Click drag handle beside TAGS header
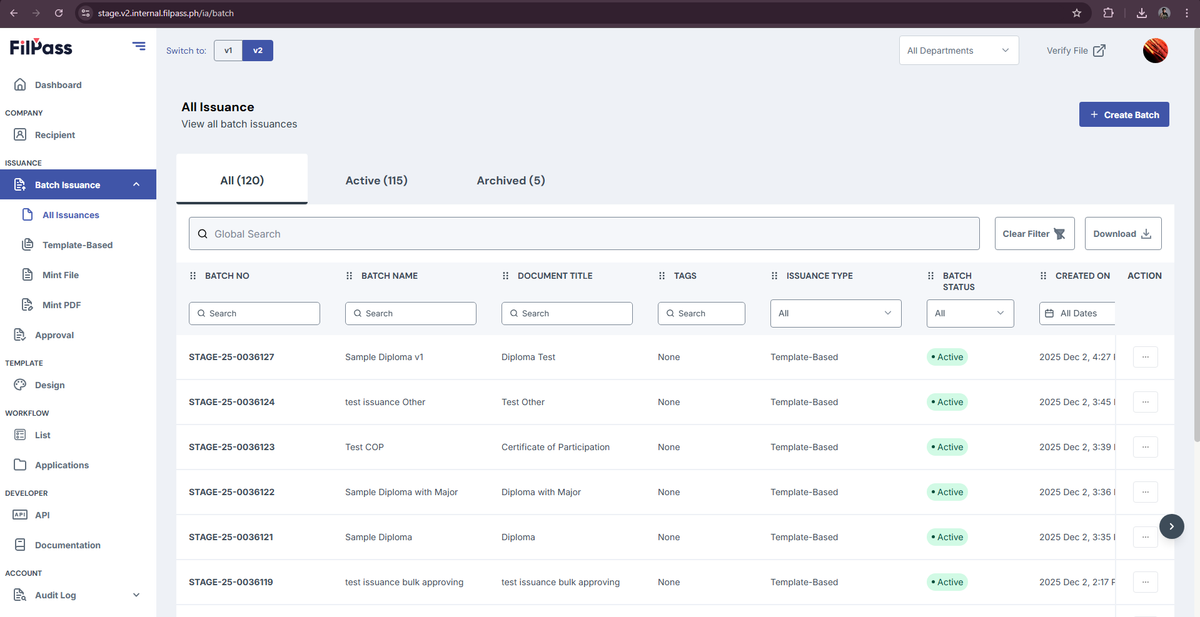Screen dimensions: 1200x617 [x=662, y=276]
